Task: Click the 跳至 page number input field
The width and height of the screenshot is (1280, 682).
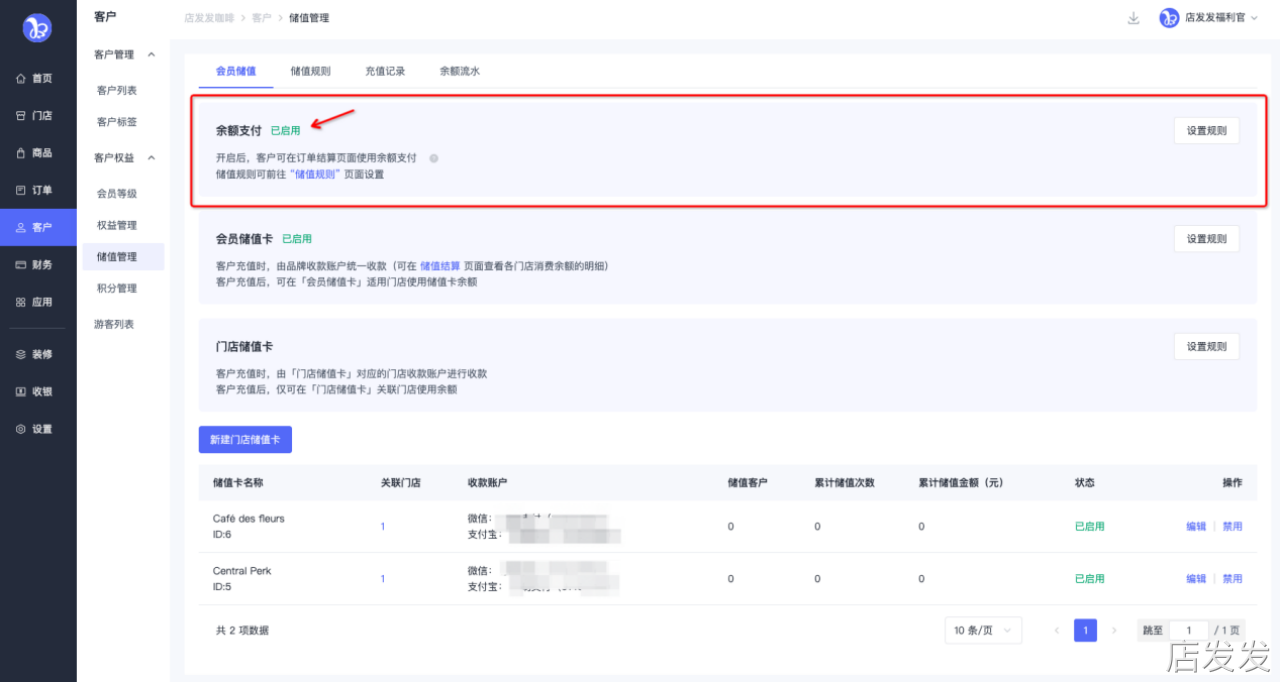Action: tap(1189, 630)
